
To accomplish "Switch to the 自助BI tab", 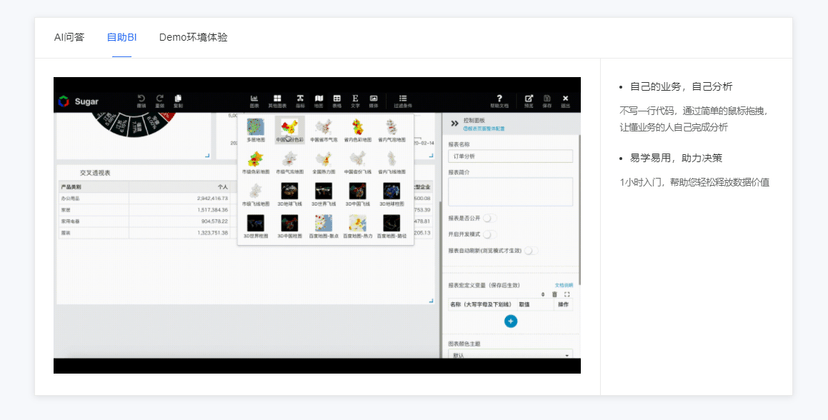I will point(121,38).
